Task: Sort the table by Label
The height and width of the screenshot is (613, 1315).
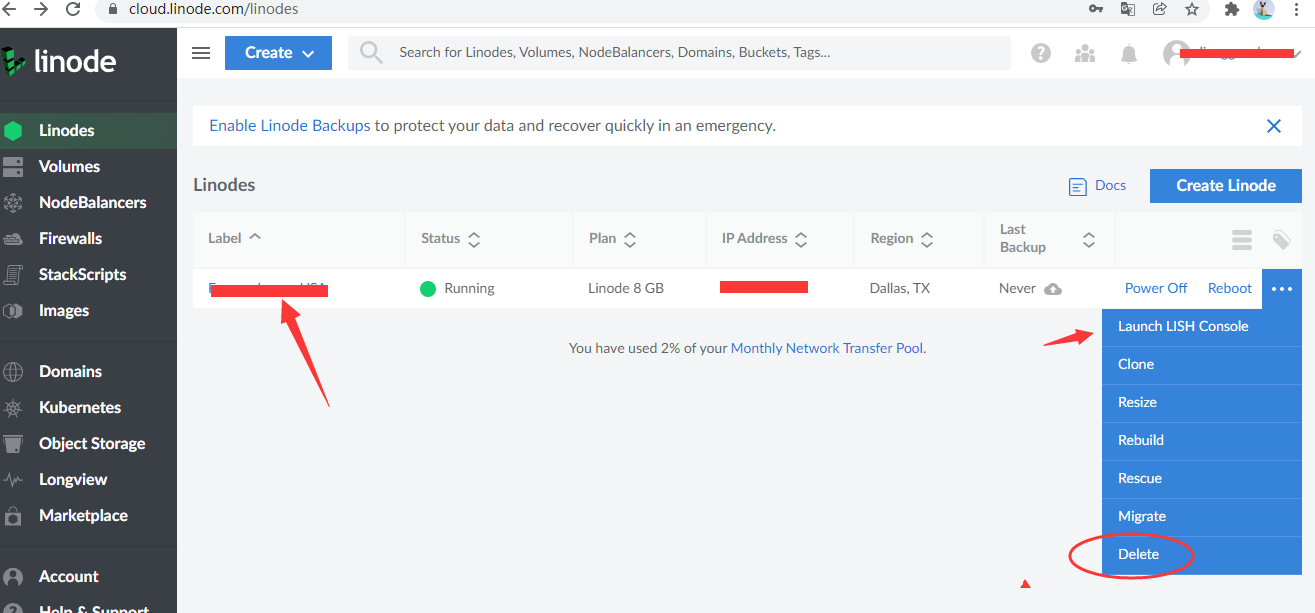Action: click(235, 238)
